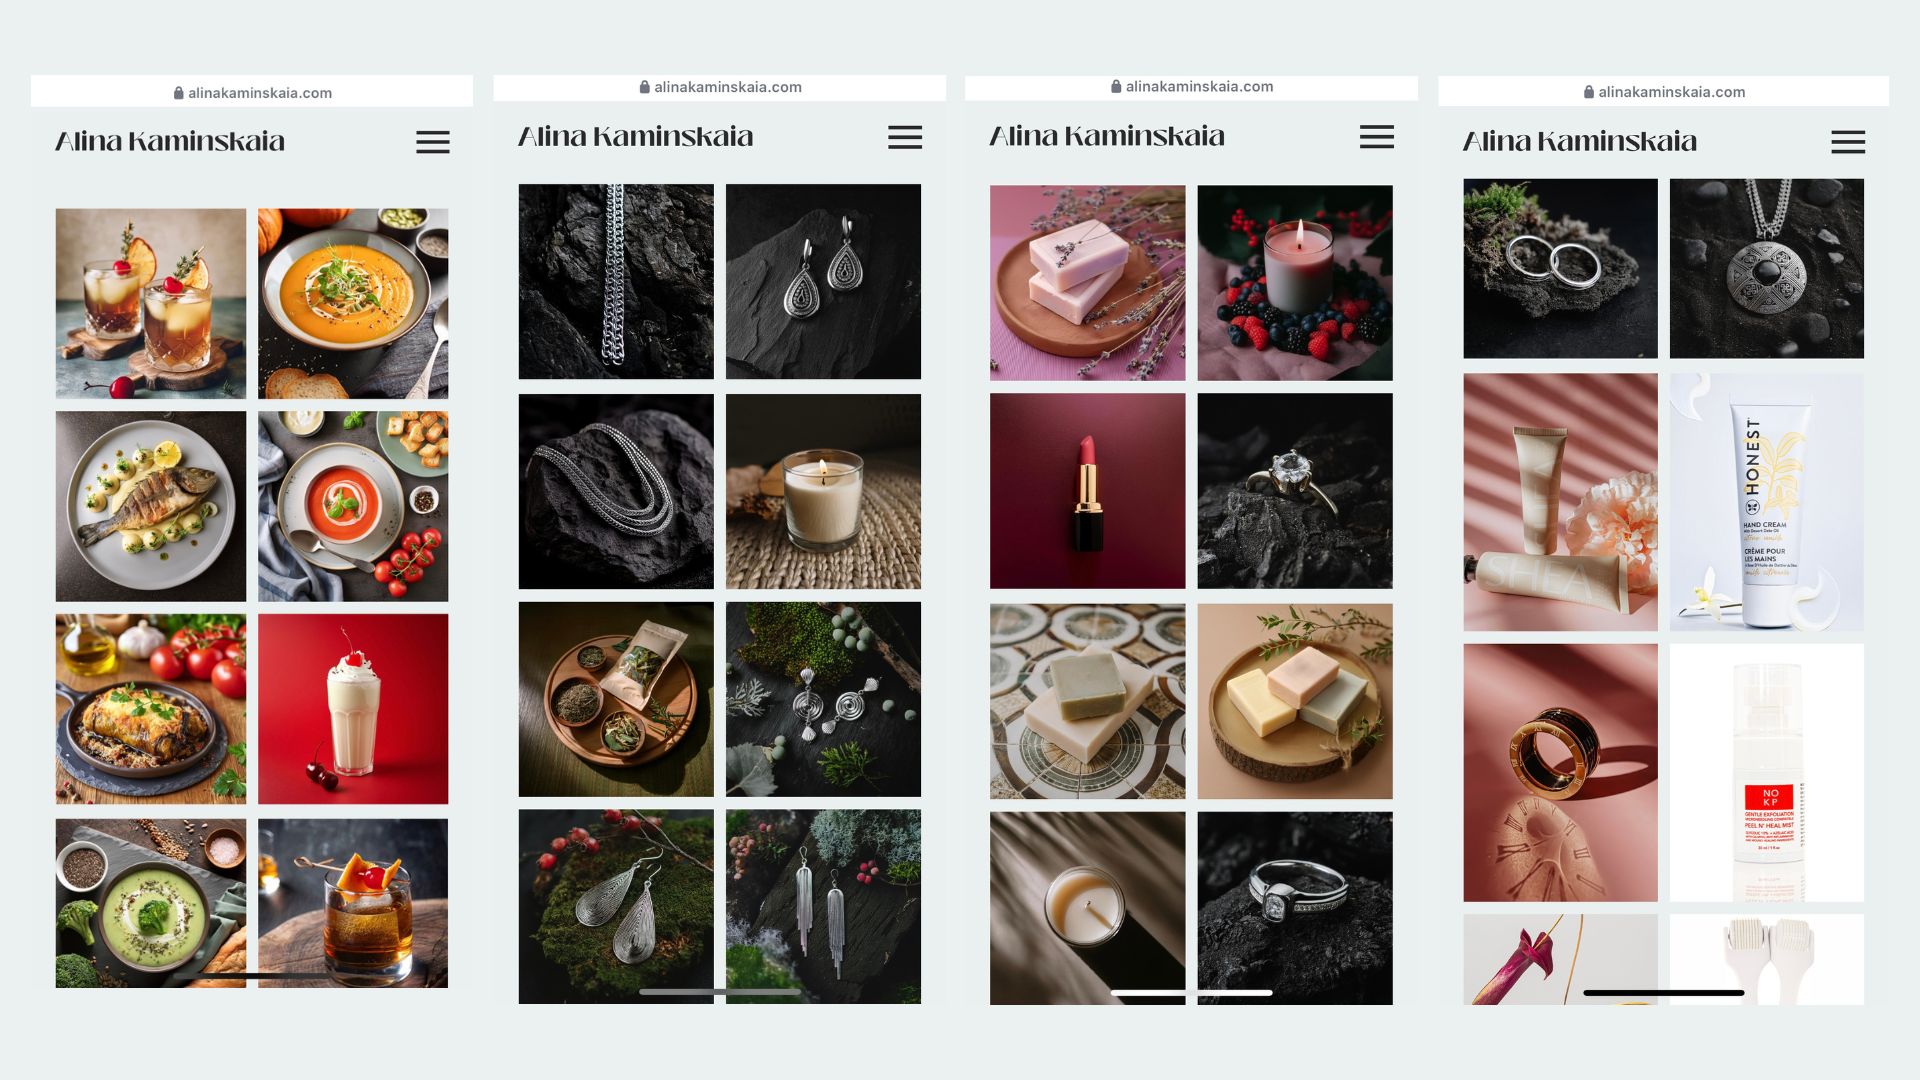
Task: Open the two silver rings on rock photo
Action: tap(1560, 268)
